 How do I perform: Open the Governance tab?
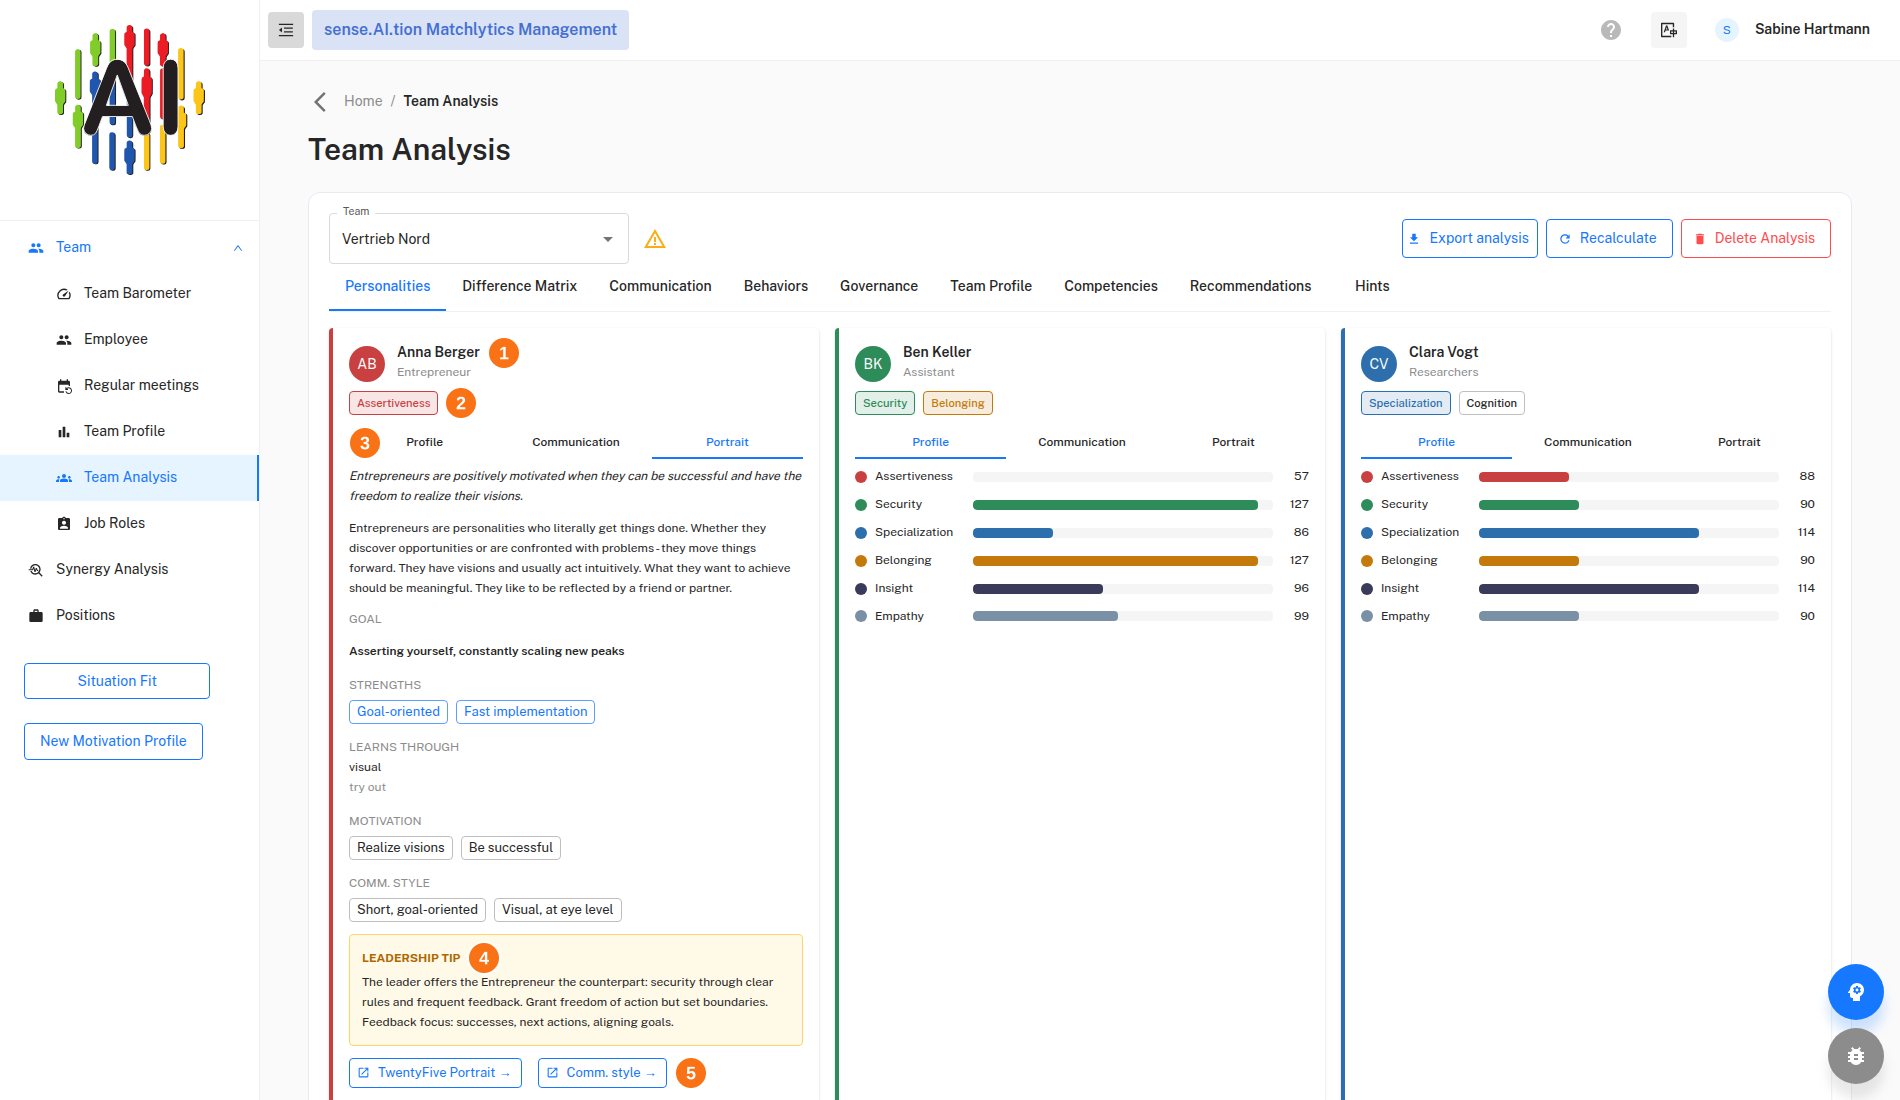879,286
